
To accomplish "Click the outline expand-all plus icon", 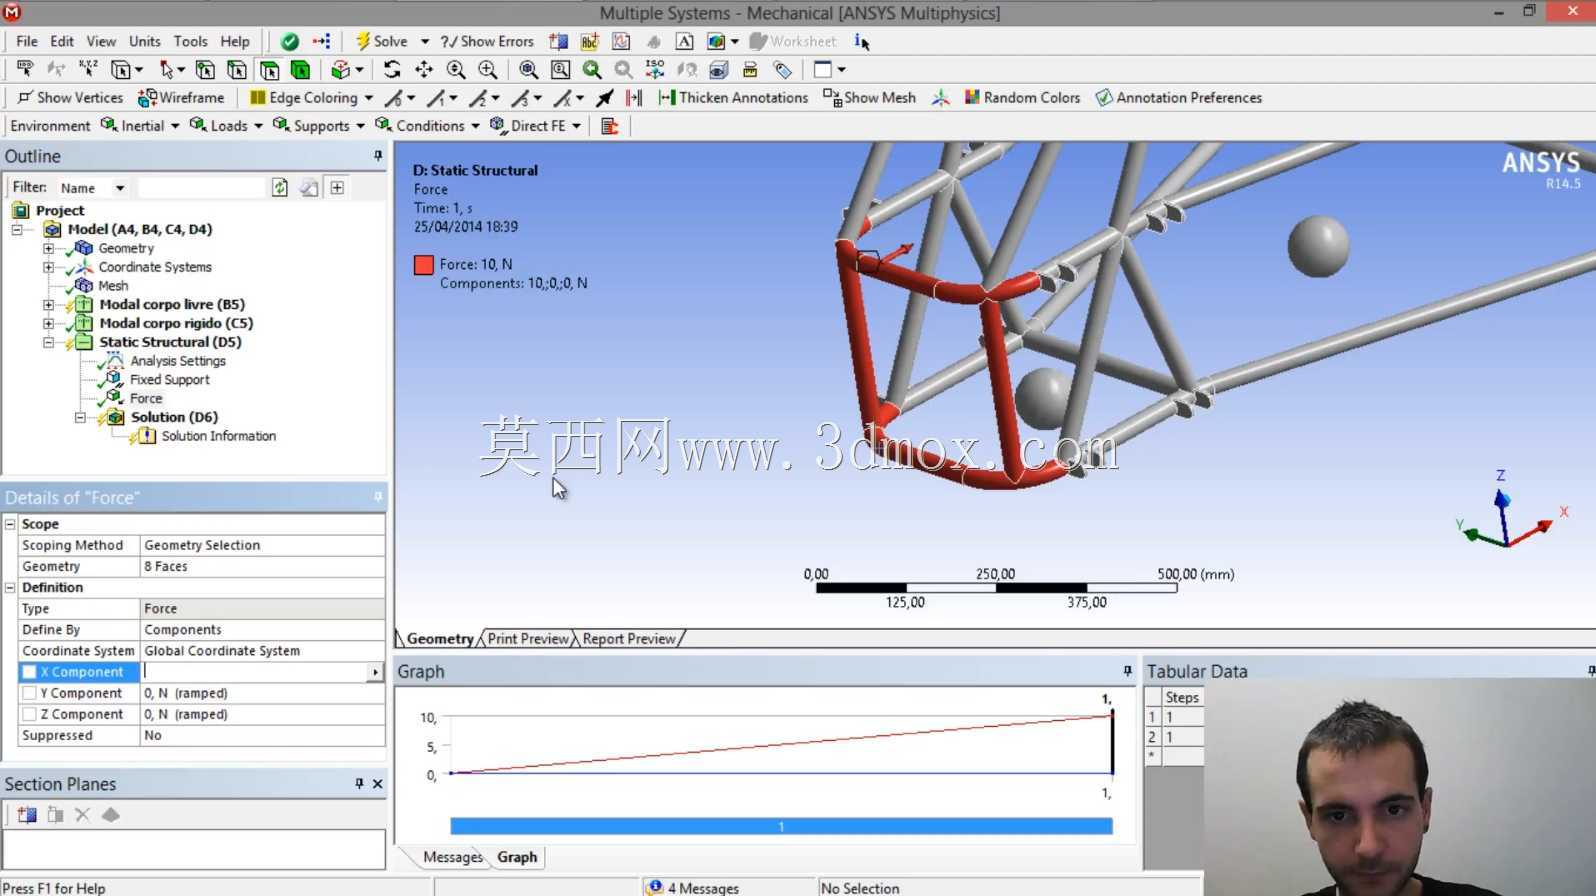I will point(338,188).
